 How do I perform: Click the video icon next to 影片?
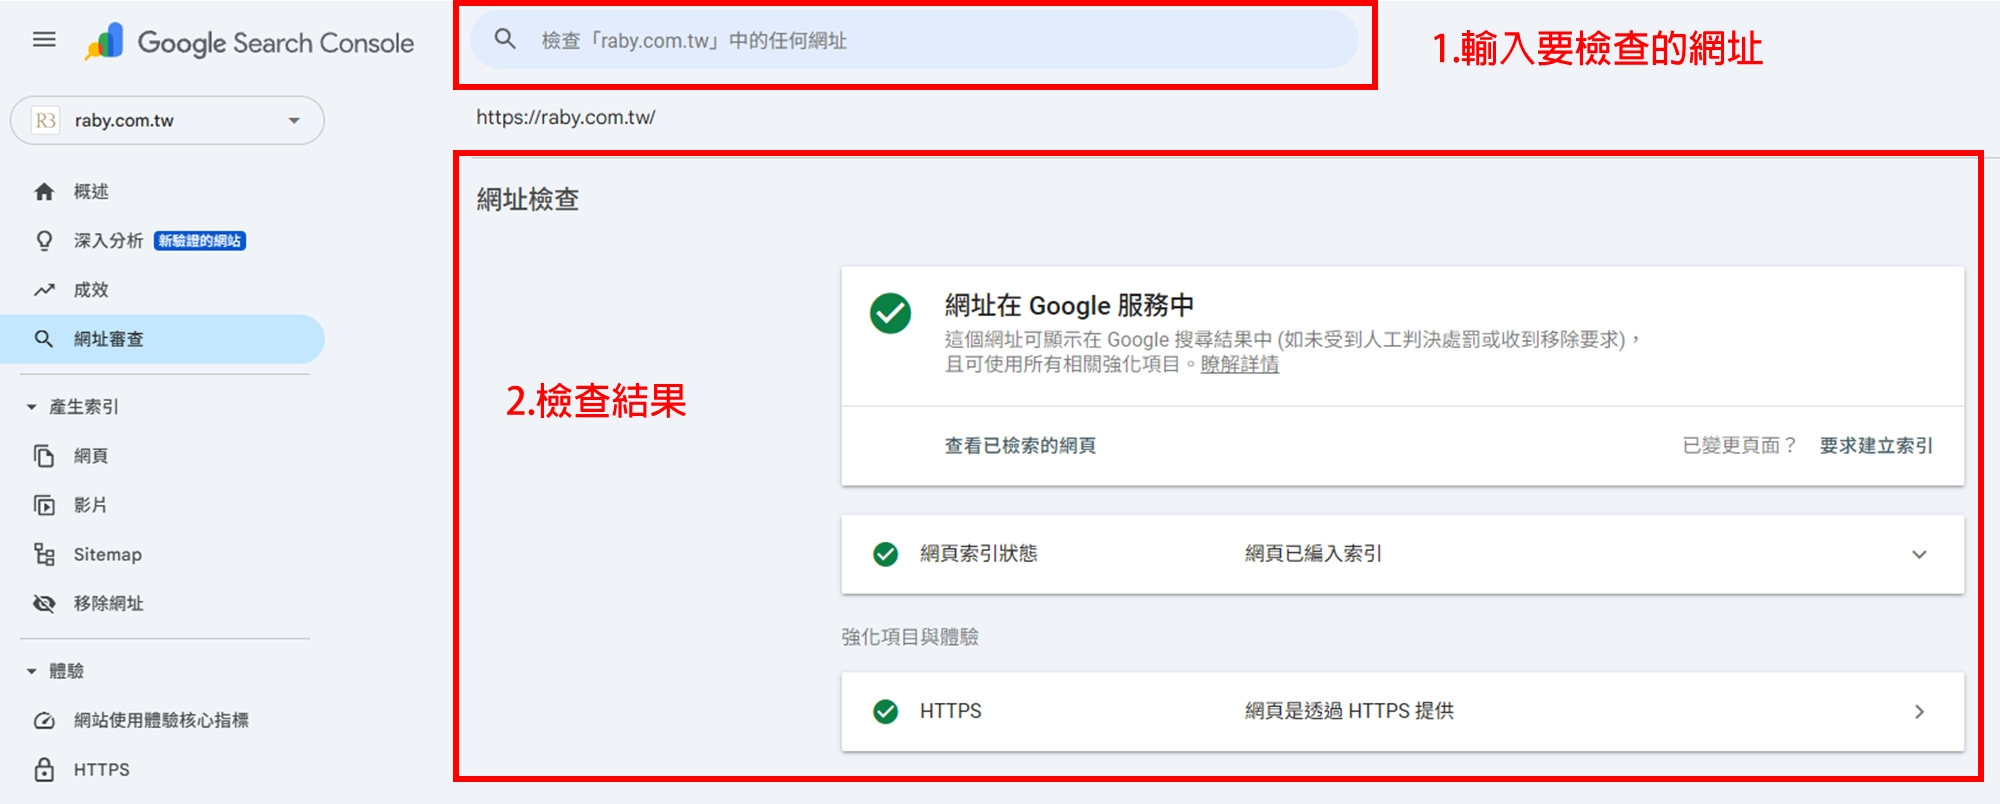[44, 505]
